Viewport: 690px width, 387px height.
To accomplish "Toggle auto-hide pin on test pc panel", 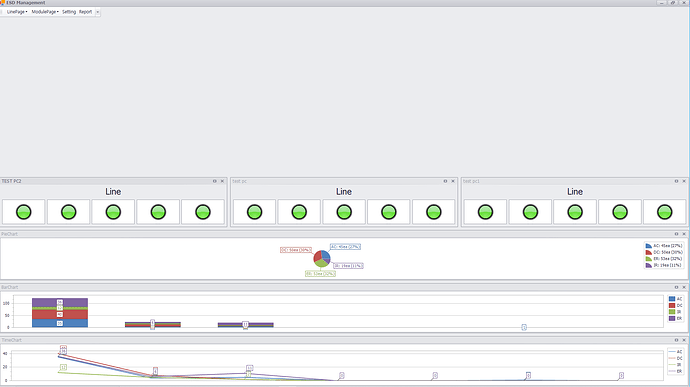I will [x=445, y=181].
